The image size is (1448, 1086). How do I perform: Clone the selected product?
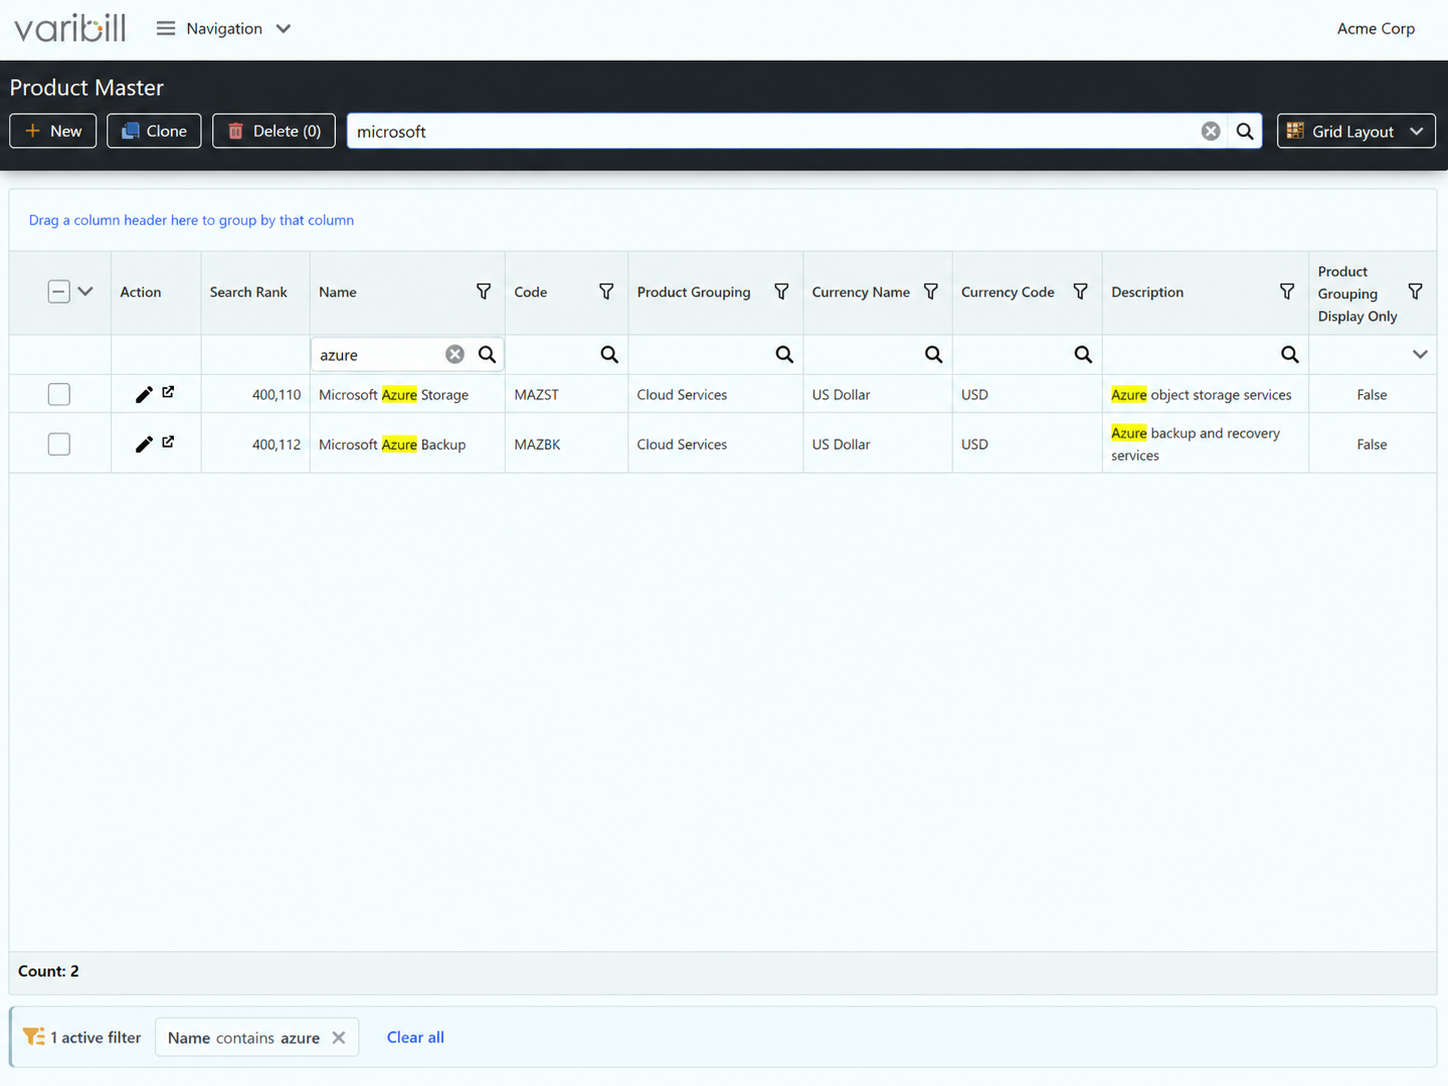[154, 131]
